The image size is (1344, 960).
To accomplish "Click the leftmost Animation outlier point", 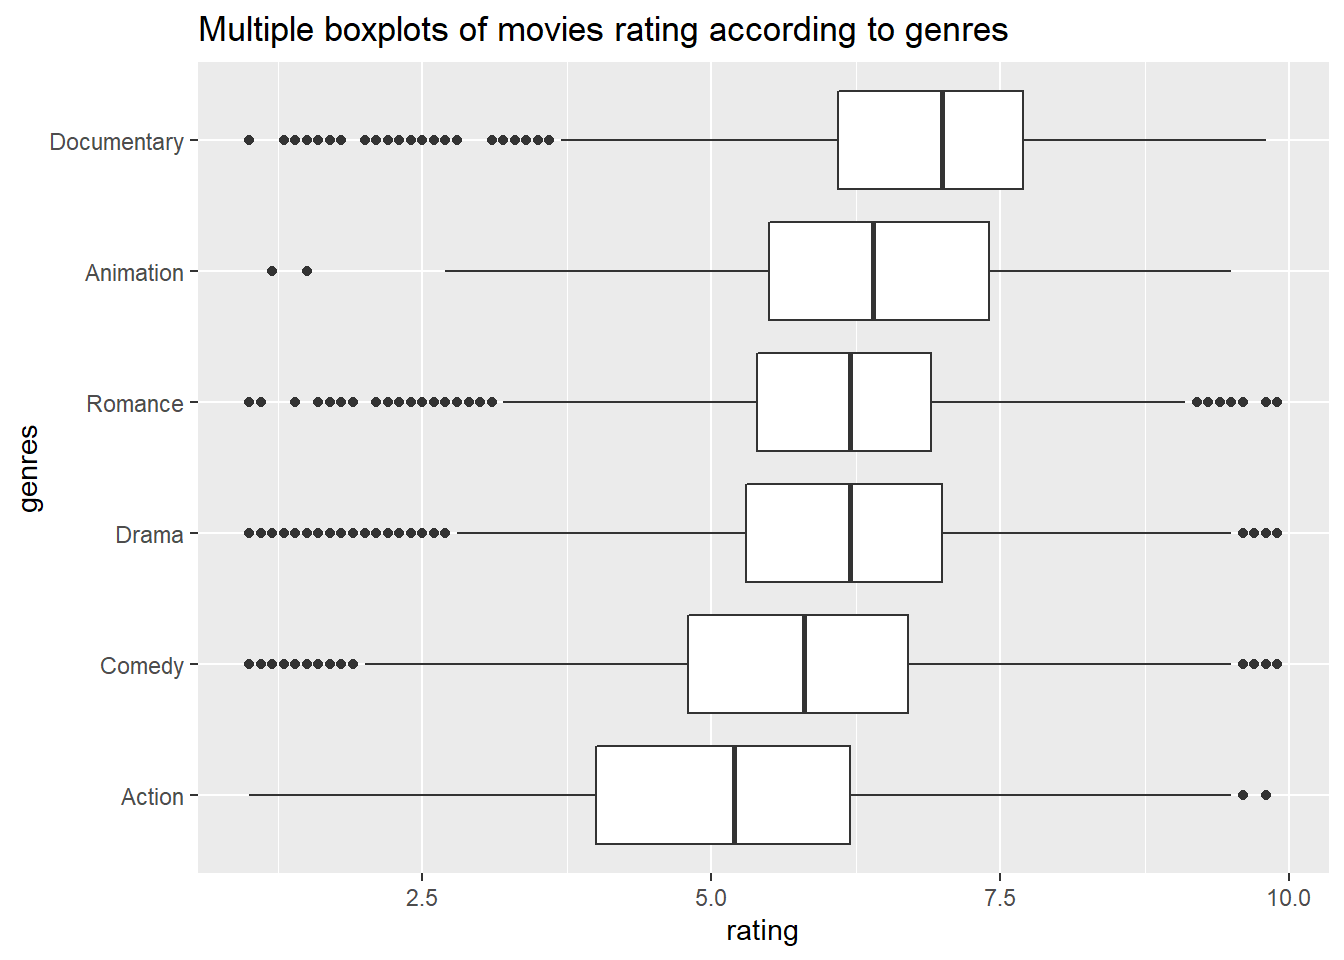I will click(272, 271).
